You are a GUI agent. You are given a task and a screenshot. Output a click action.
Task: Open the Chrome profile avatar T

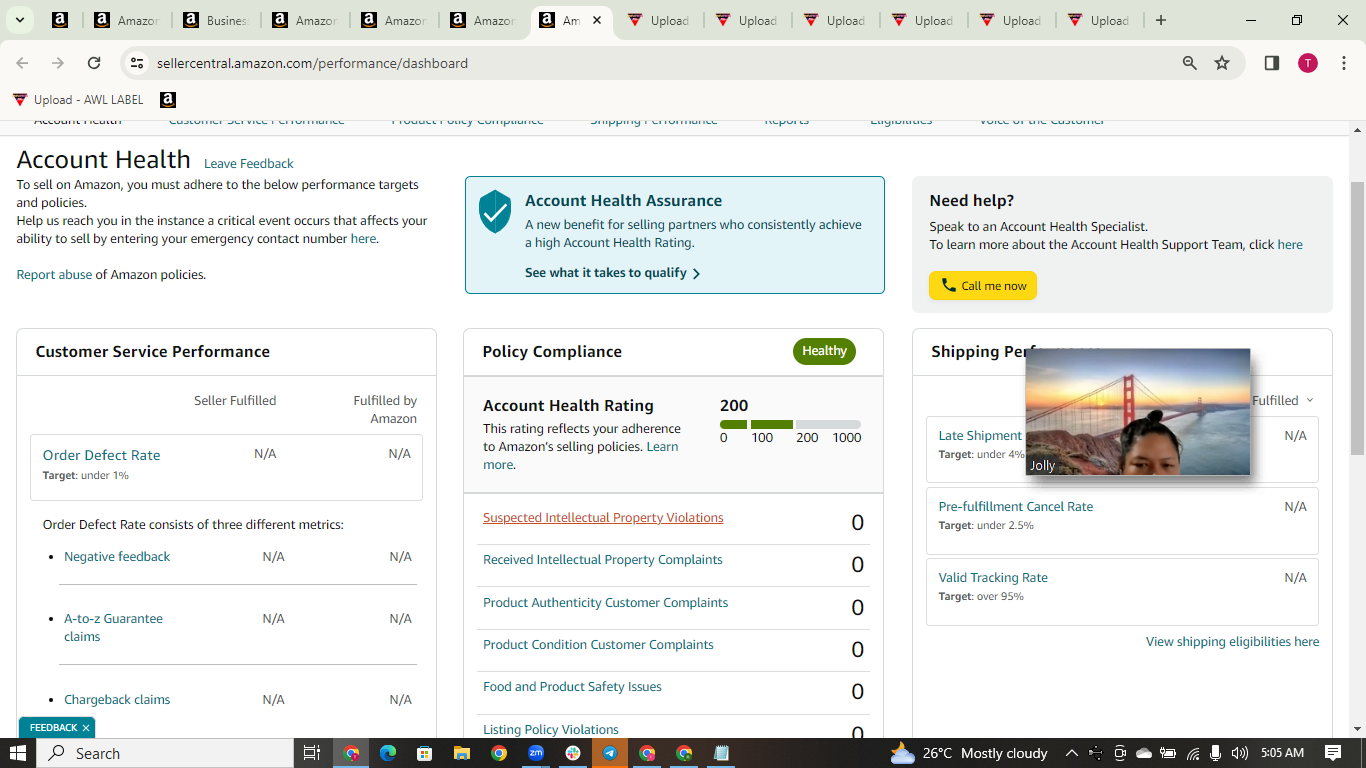[1308, 63]
